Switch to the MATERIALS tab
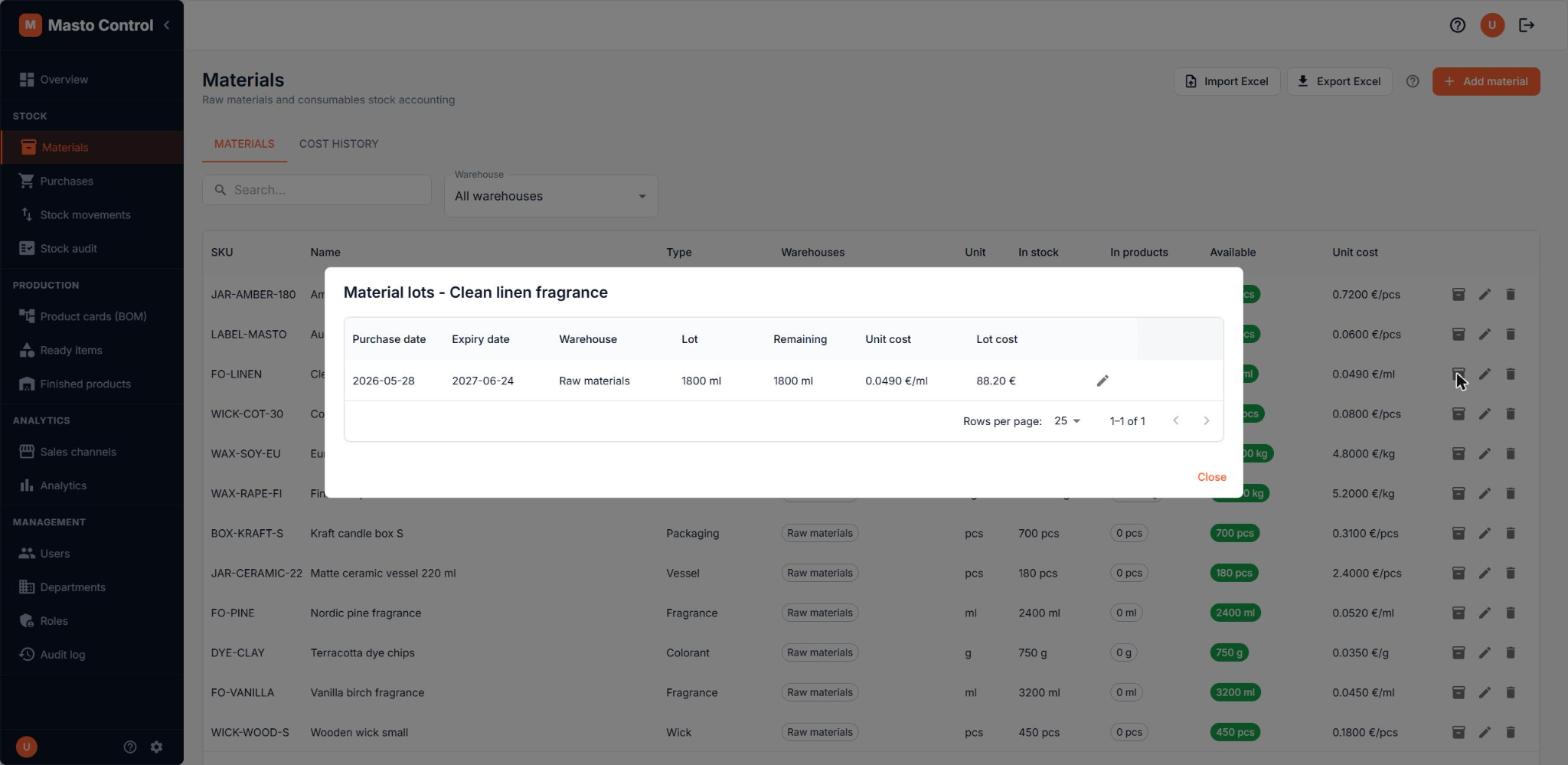This screenshot has width=1568, height=765. pos(244,144)
